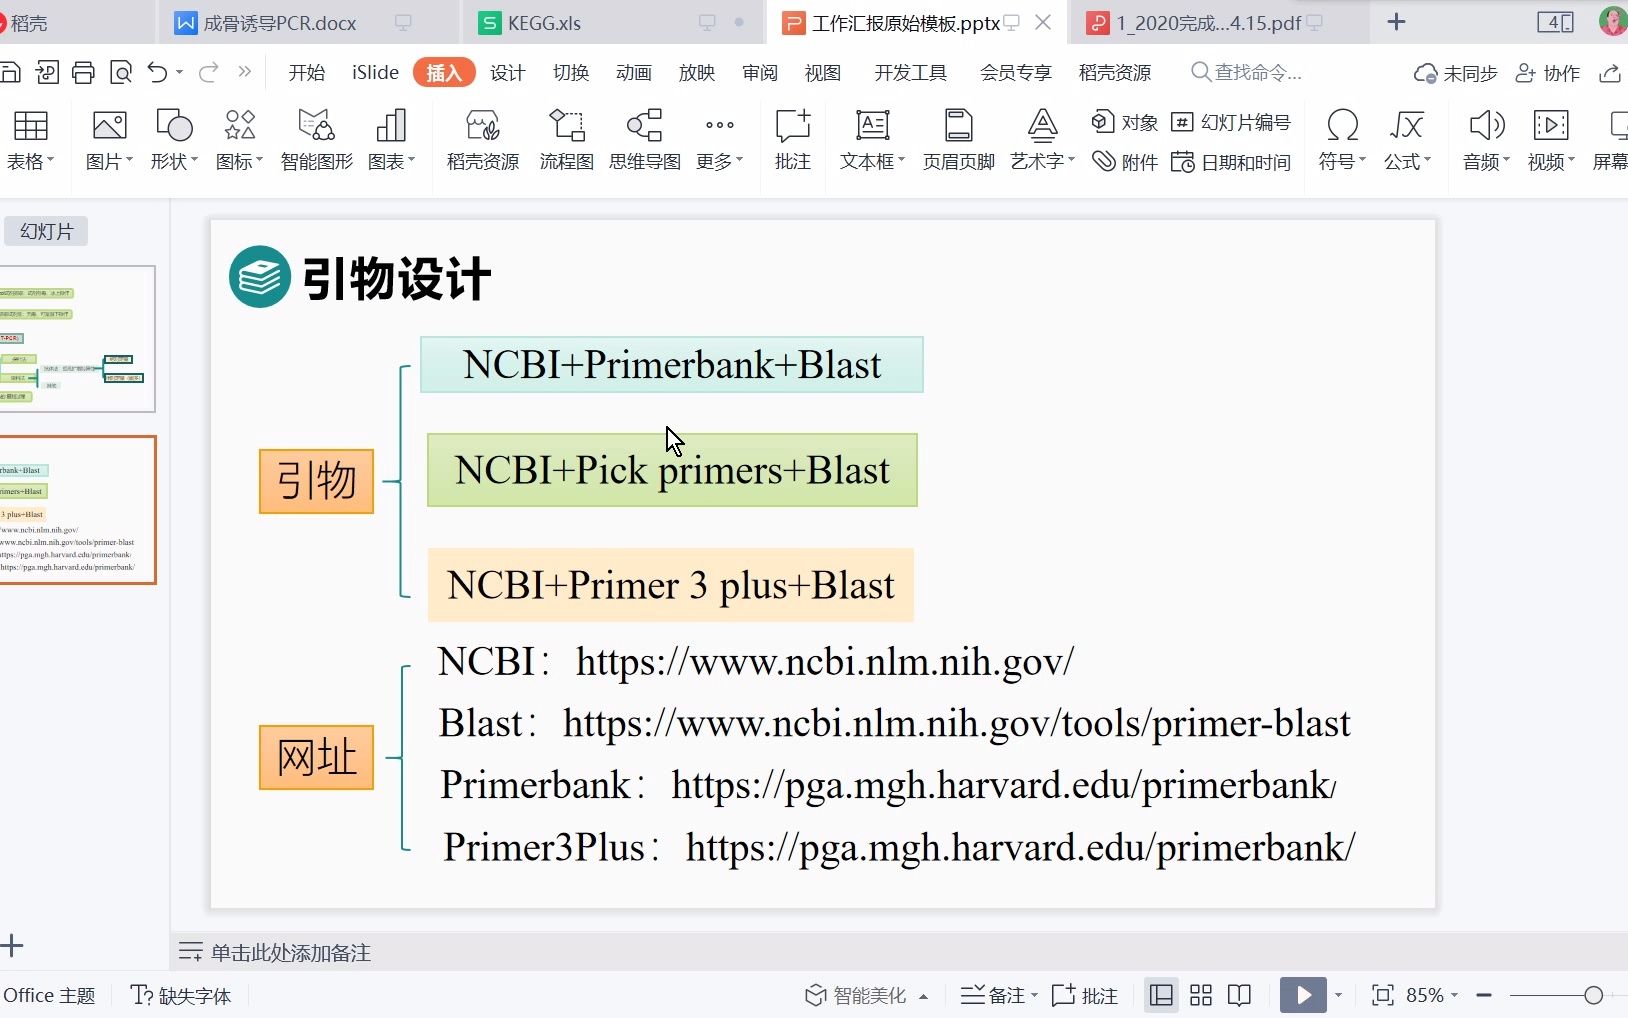
Task: Insert a picture using 图片 icon
Action: click(109, 140)
